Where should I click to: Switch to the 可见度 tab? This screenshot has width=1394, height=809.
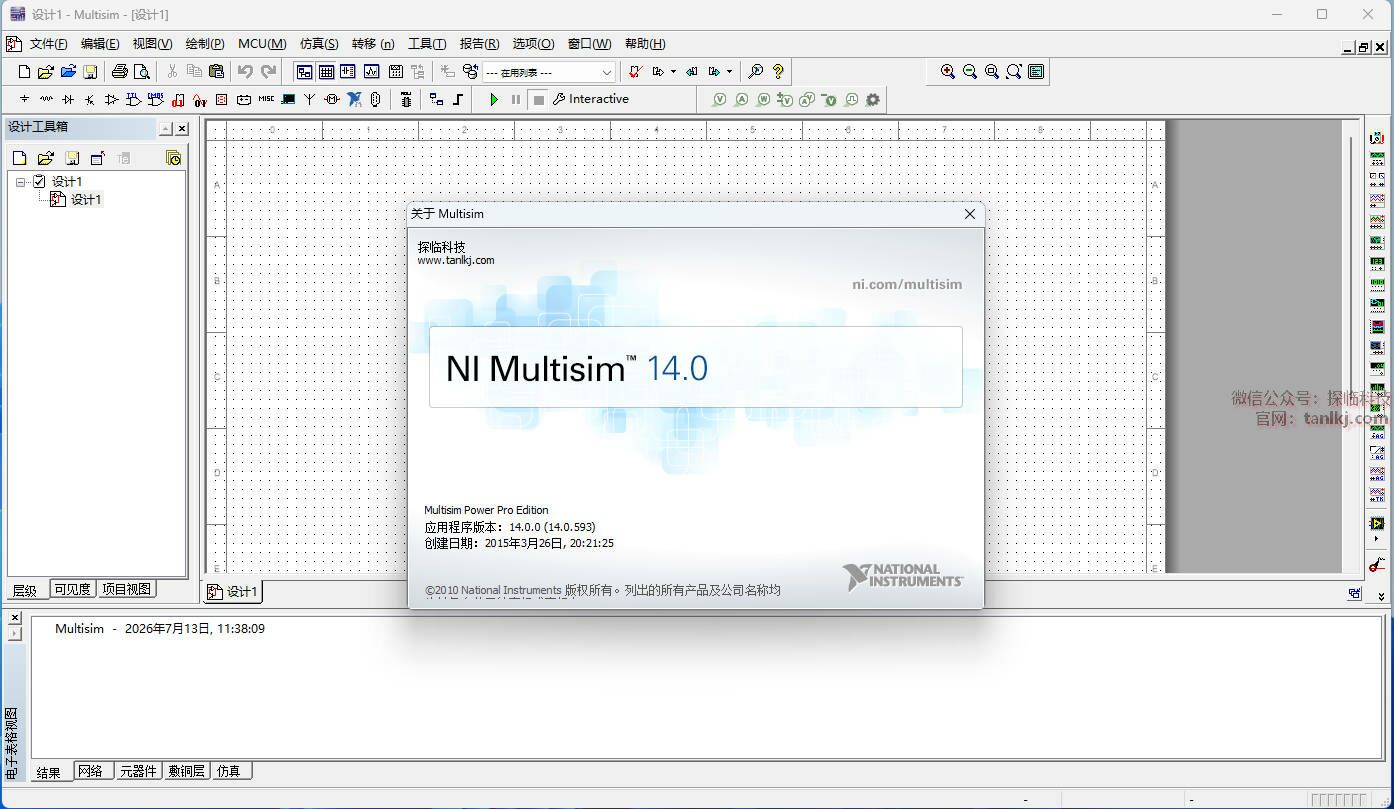[x=72, y=589]
